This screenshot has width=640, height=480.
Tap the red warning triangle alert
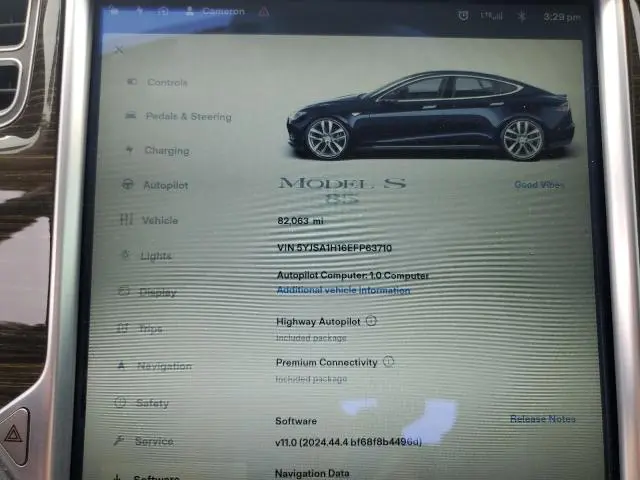[x=264, y=11]
